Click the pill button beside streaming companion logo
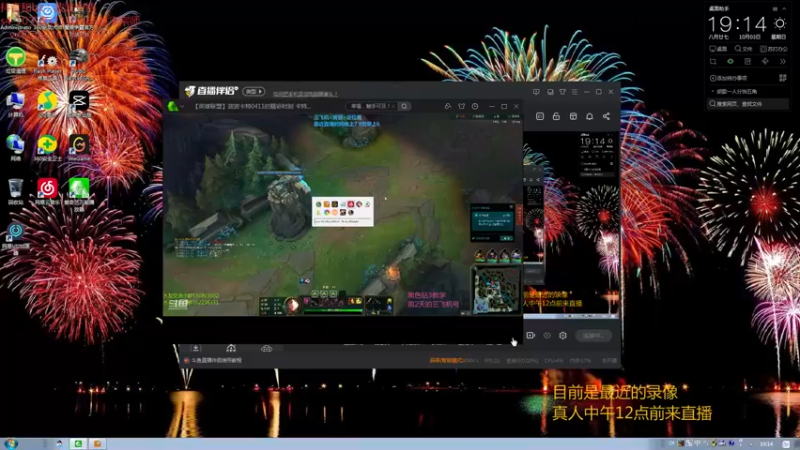Image resolution: width=800 pixels, height=450 pixels. coord(254,91)
